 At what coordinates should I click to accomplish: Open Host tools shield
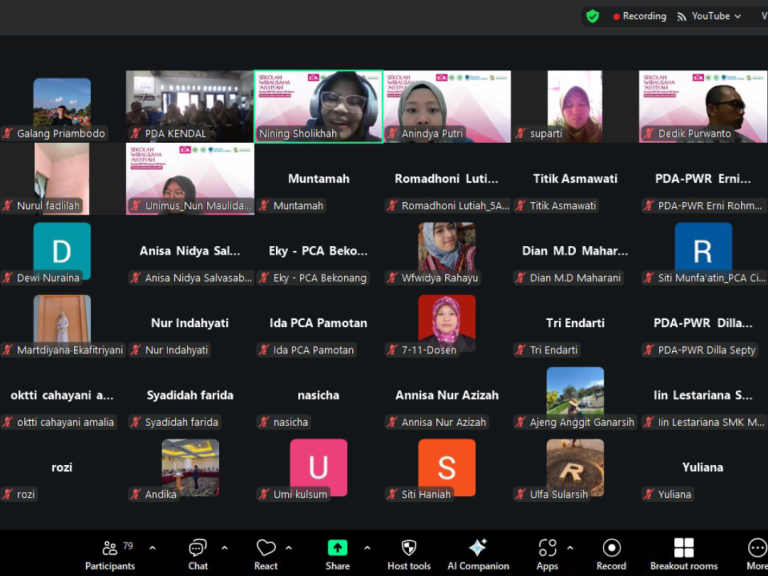pos(409,553)
